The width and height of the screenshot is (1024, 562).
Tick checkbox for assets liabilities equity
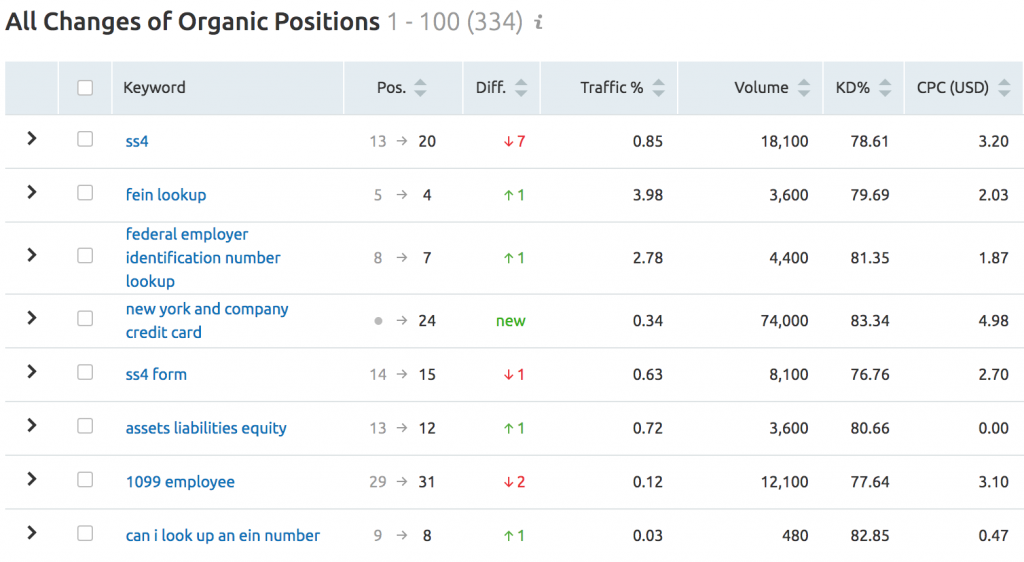pos(85,426)
